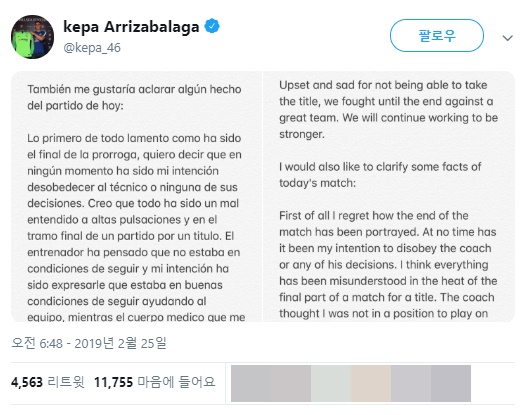Image resolution: width=531 pixels, height=415 pixels.
Task: Open the tweet timestamp 오전 6:48
Action: point(37,343)
